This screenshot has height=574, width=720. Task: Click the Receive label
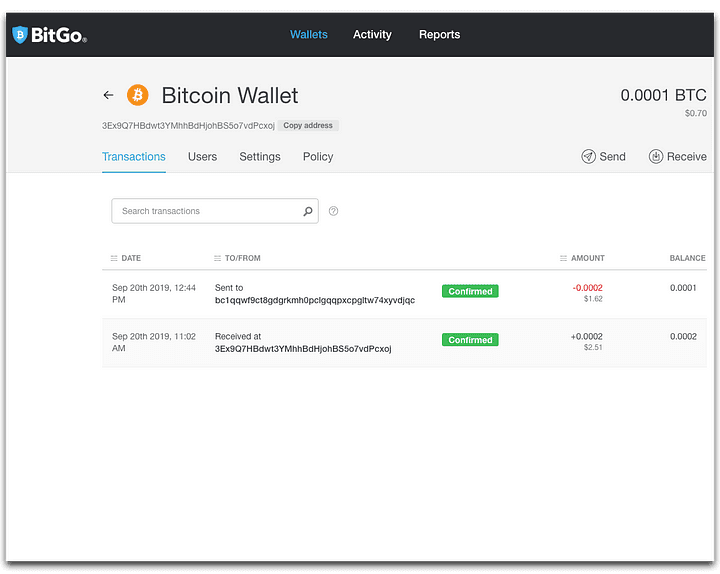686,157
